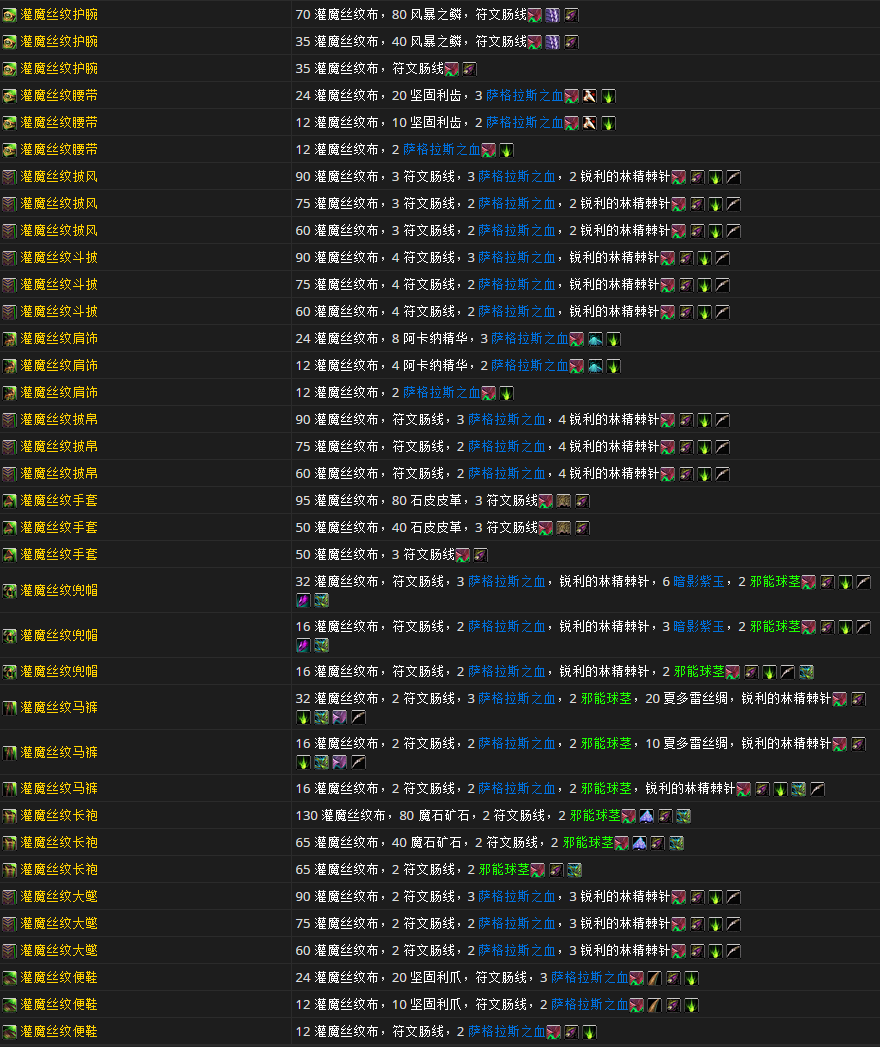Open 灌魔丝纹斗披 link in 75 灌魔丝纹布 row
The image size is (880, 1047).
[x=59, y=284]
